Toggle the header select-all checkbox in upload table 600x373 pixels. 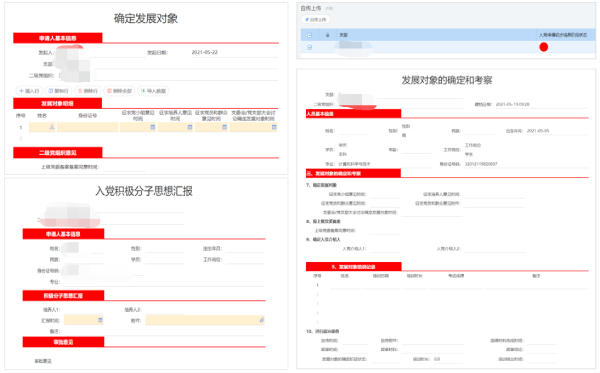tap(310, 35)
